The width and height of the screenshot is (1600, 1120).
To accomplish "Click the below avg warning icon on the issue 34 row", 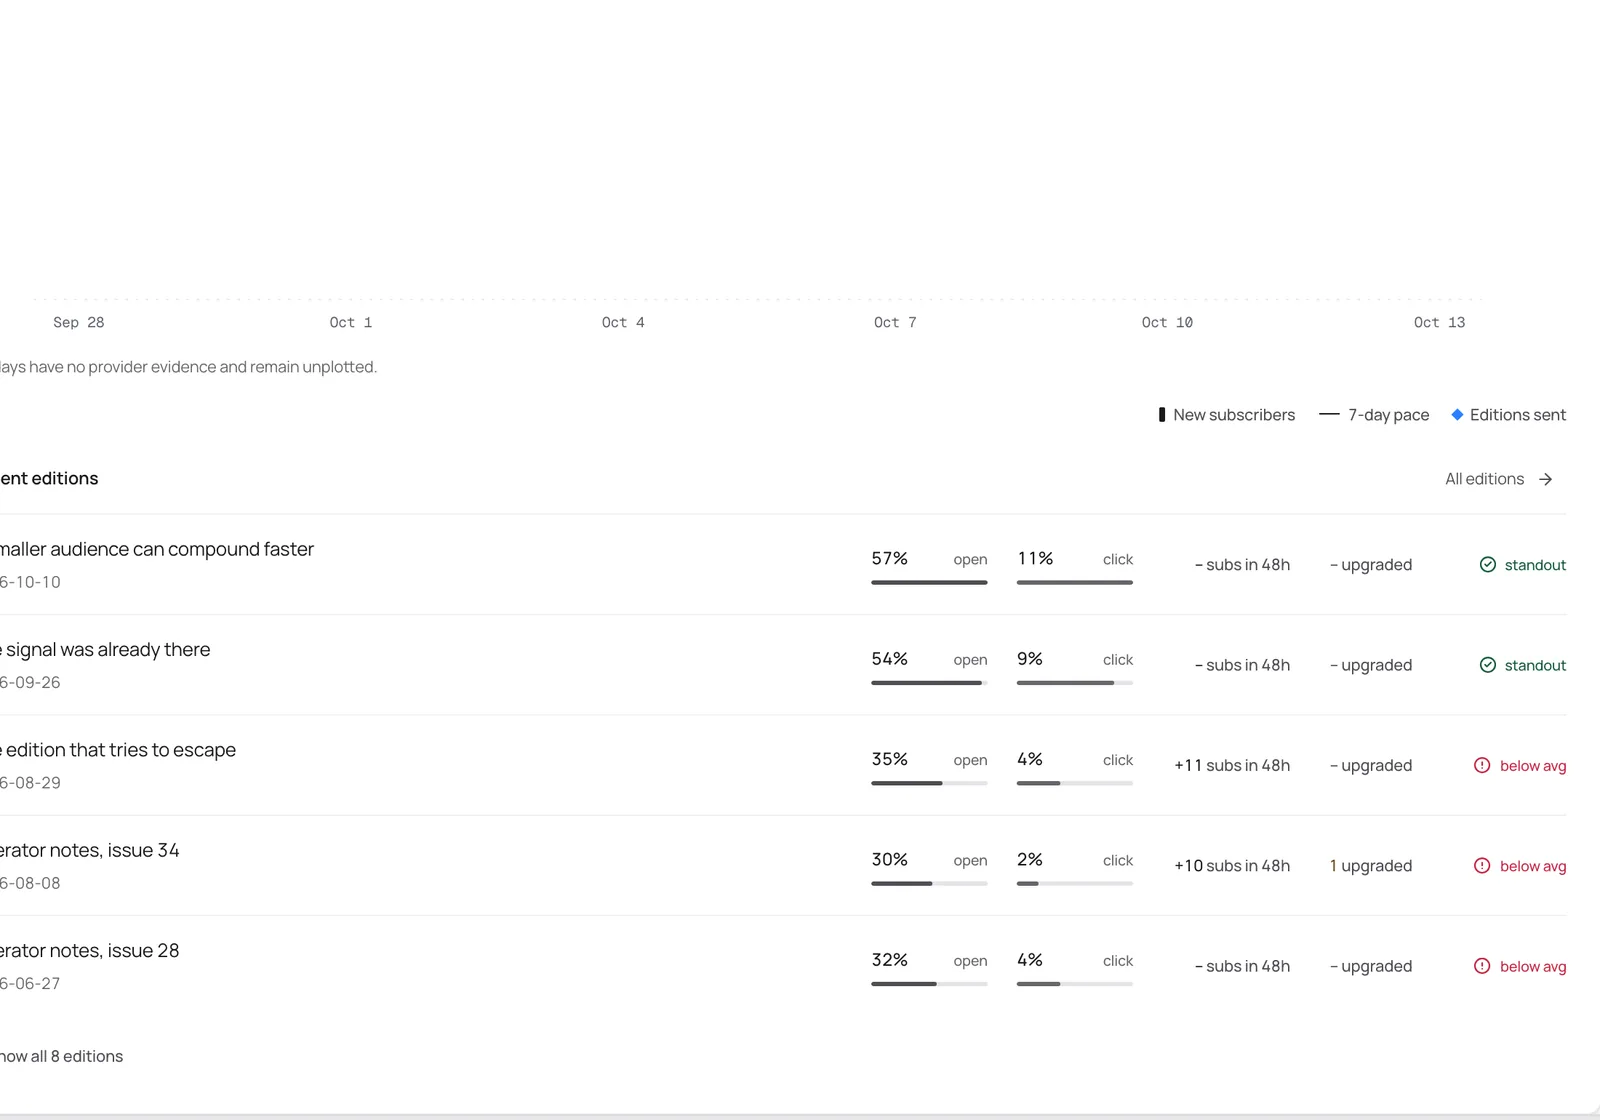I will (x=1482, y=866).
